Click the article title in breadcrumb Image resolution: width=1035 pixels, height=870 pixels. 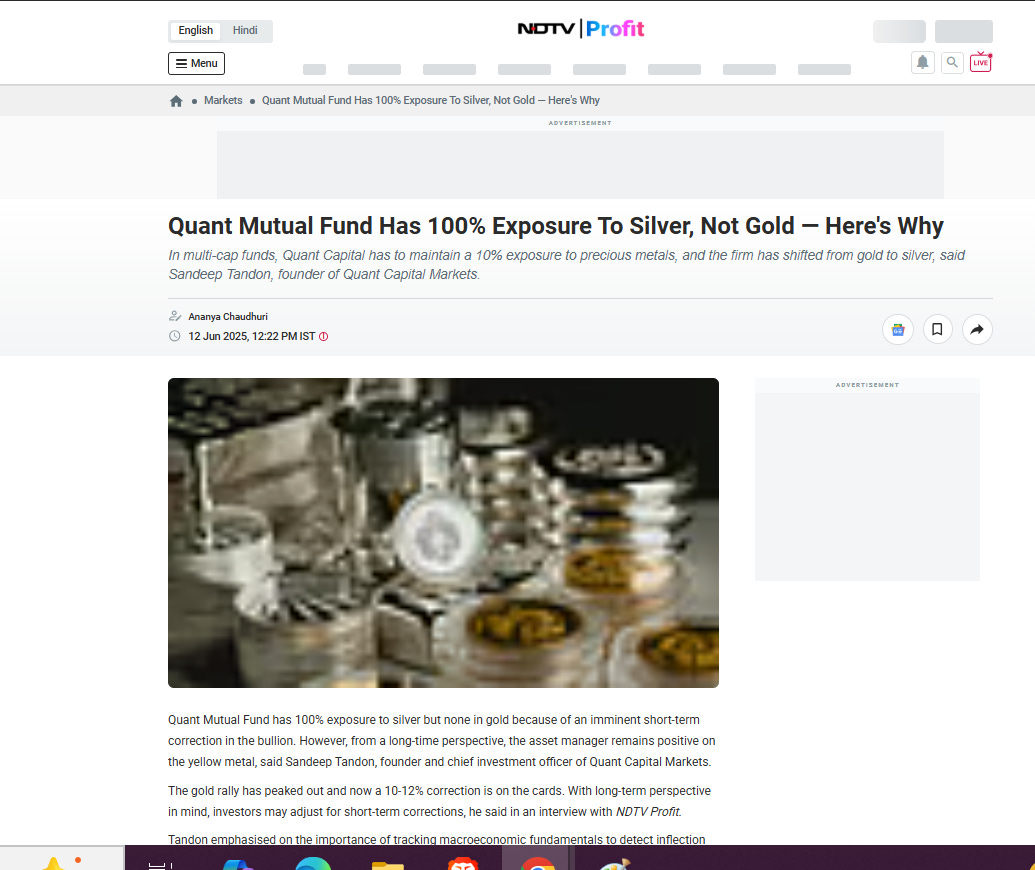(430, 100)
